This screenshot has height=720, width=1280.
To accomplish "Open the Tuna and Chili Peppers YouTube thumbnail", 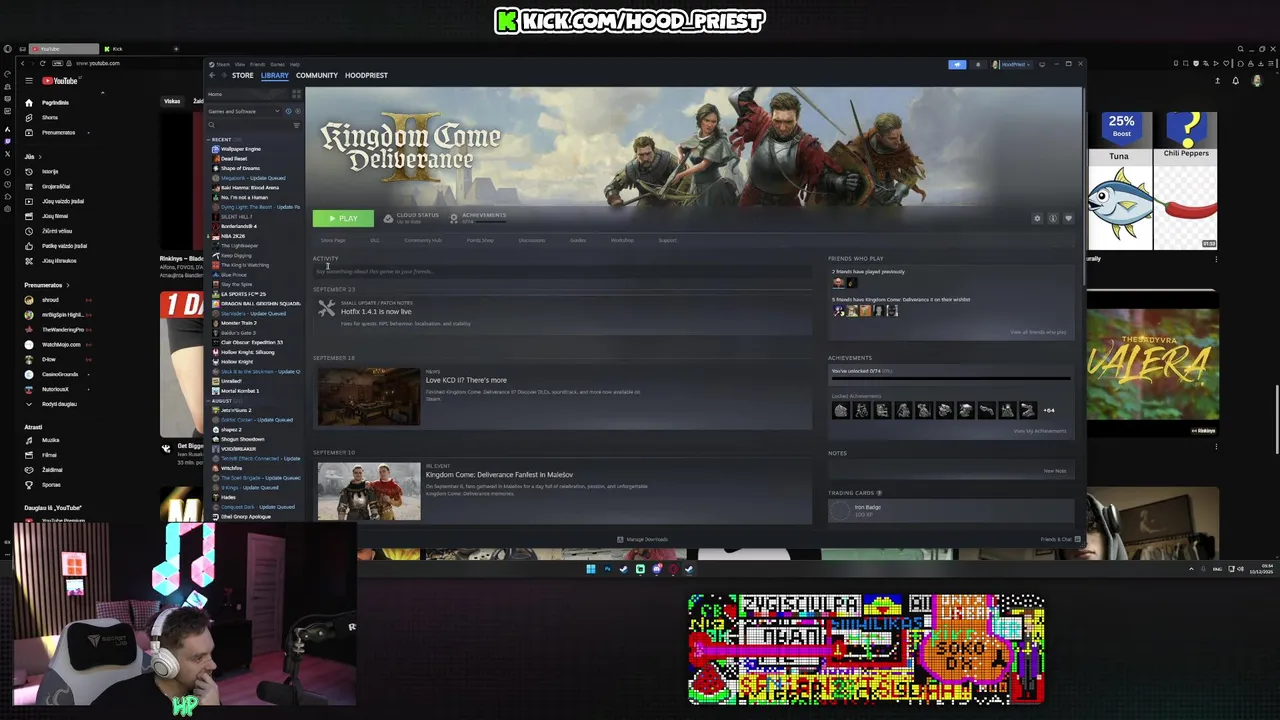I will pos(1152,180).
